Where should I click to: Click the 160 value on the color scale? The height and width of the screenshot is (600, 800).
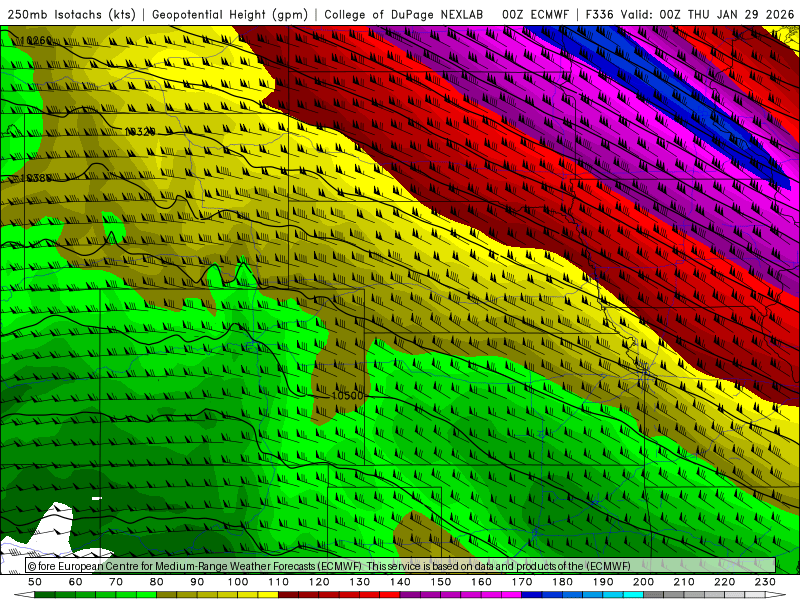481,582
